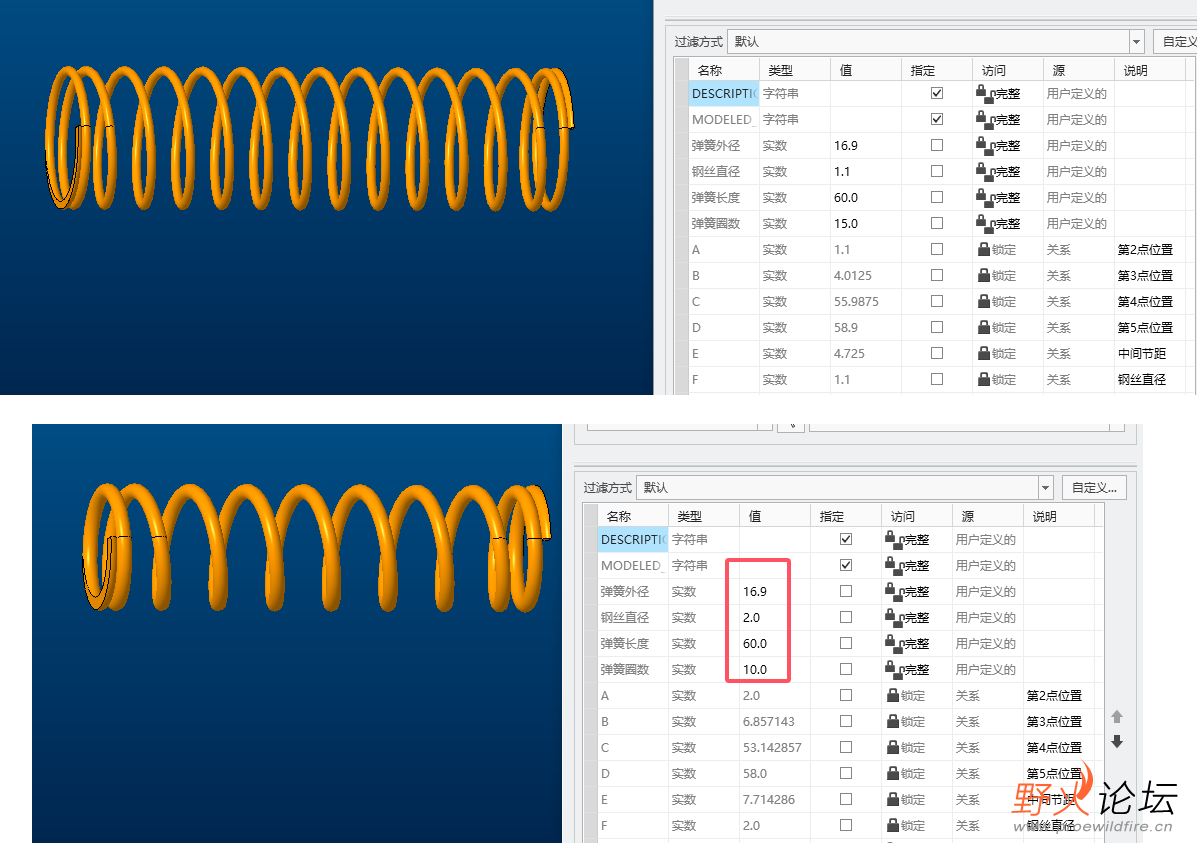Uncheck the MODELED checkbox in the lower table
The image size is (1197, 843).
click(846, 565)
